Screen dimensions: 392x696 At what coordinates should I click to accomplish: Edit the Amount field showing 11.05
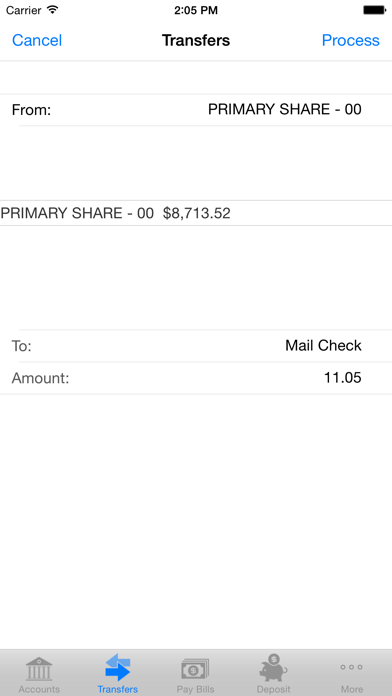[196, 378]
